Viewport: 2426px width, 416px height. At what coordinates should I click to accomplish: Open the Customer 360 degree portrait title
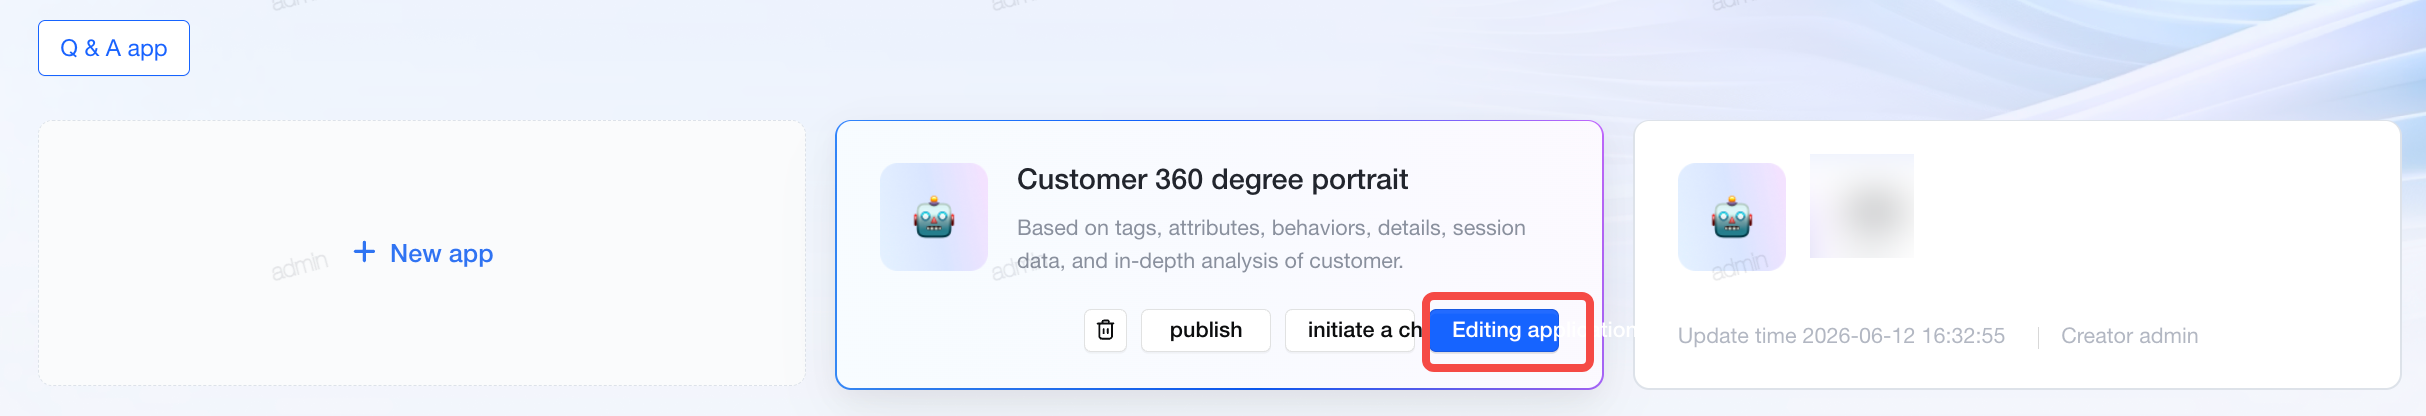coord(1212,179)
